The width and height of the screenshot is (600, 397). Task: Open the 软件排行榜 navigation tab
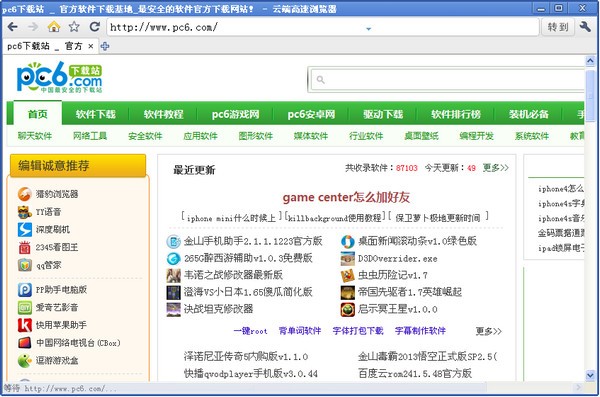pos(456,114)
